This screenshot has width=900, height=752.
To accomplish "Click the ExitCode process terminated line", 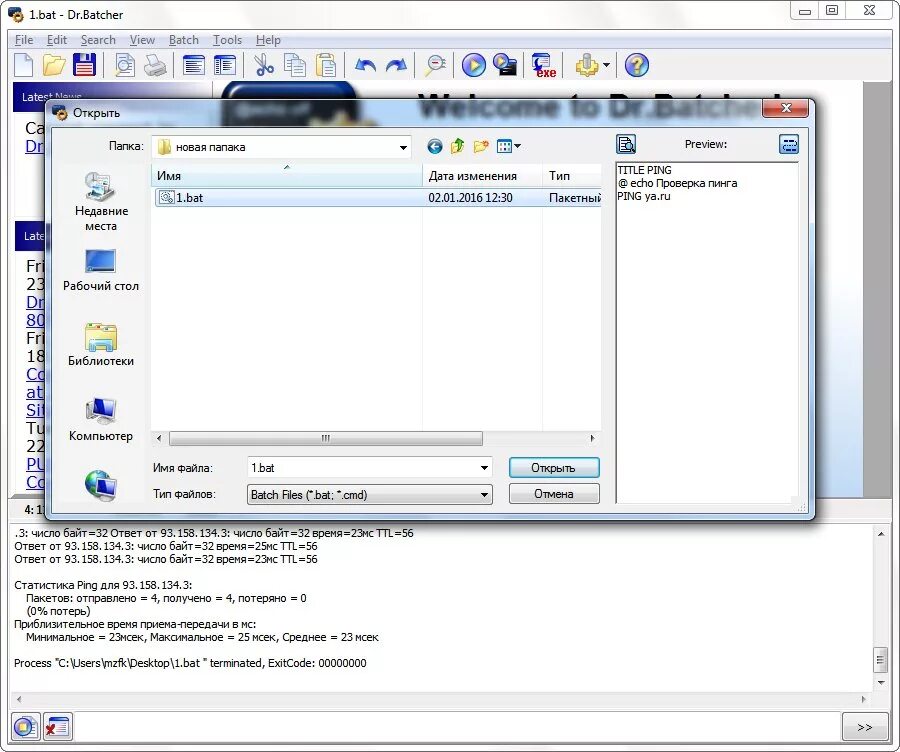I will click(x=190, y=663).
